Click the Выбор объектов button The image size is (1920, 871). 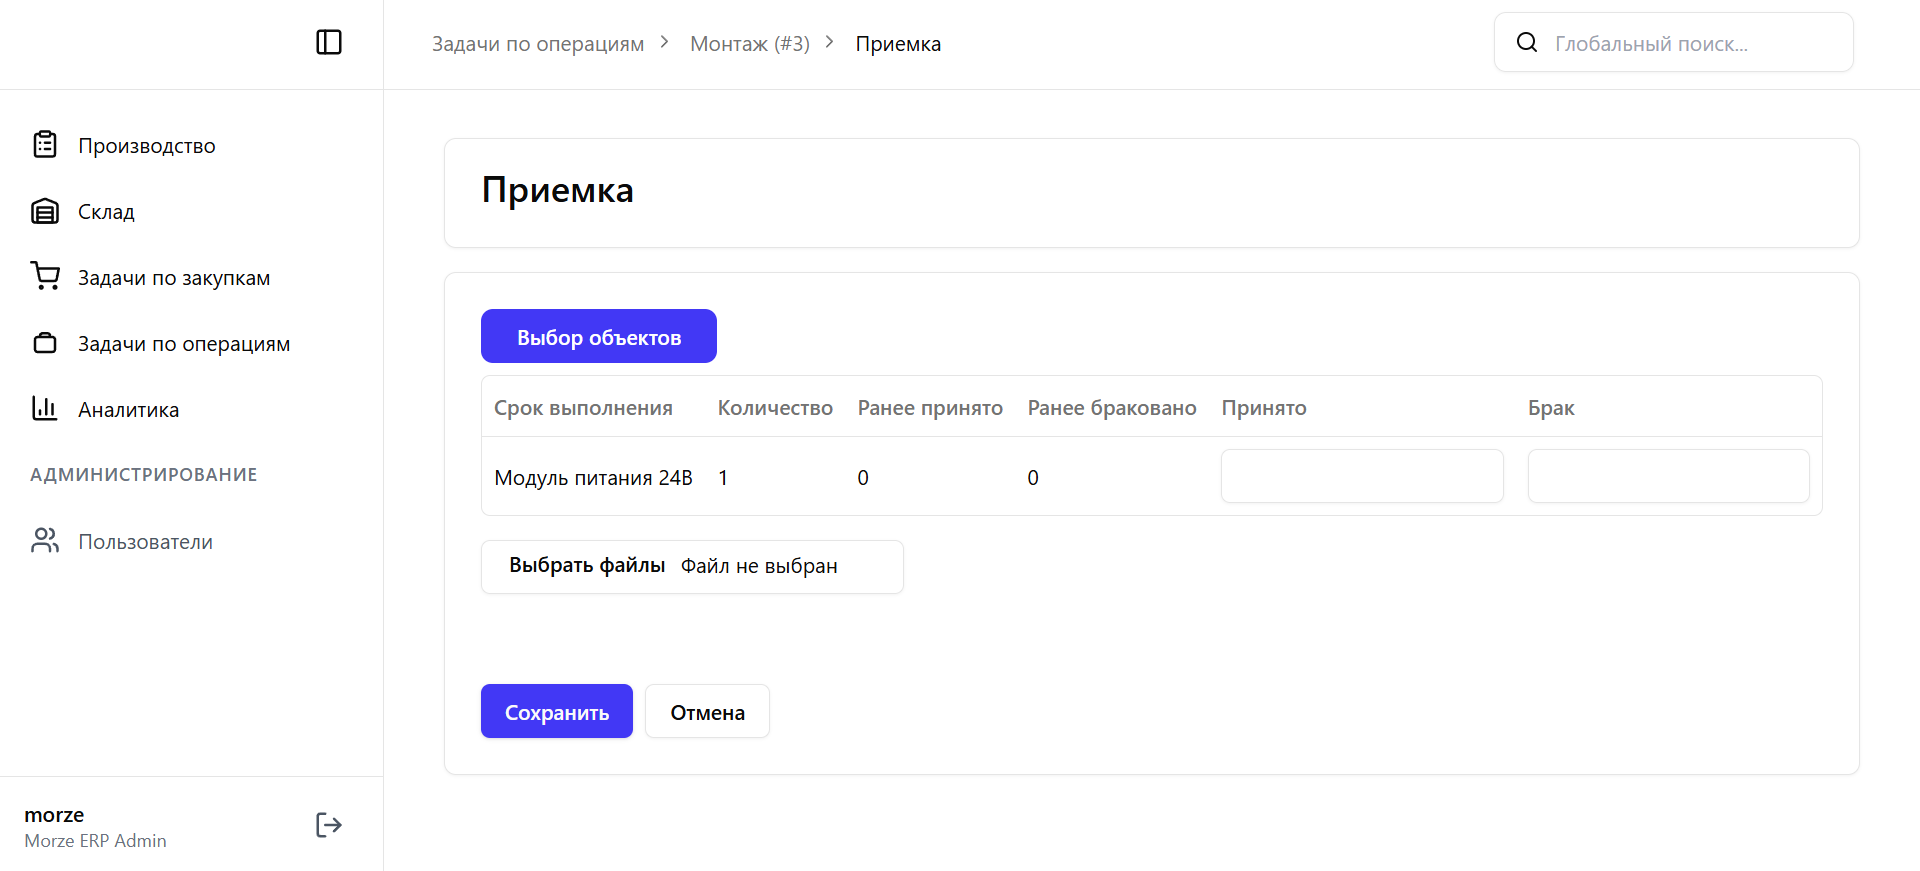pos(599,336)
